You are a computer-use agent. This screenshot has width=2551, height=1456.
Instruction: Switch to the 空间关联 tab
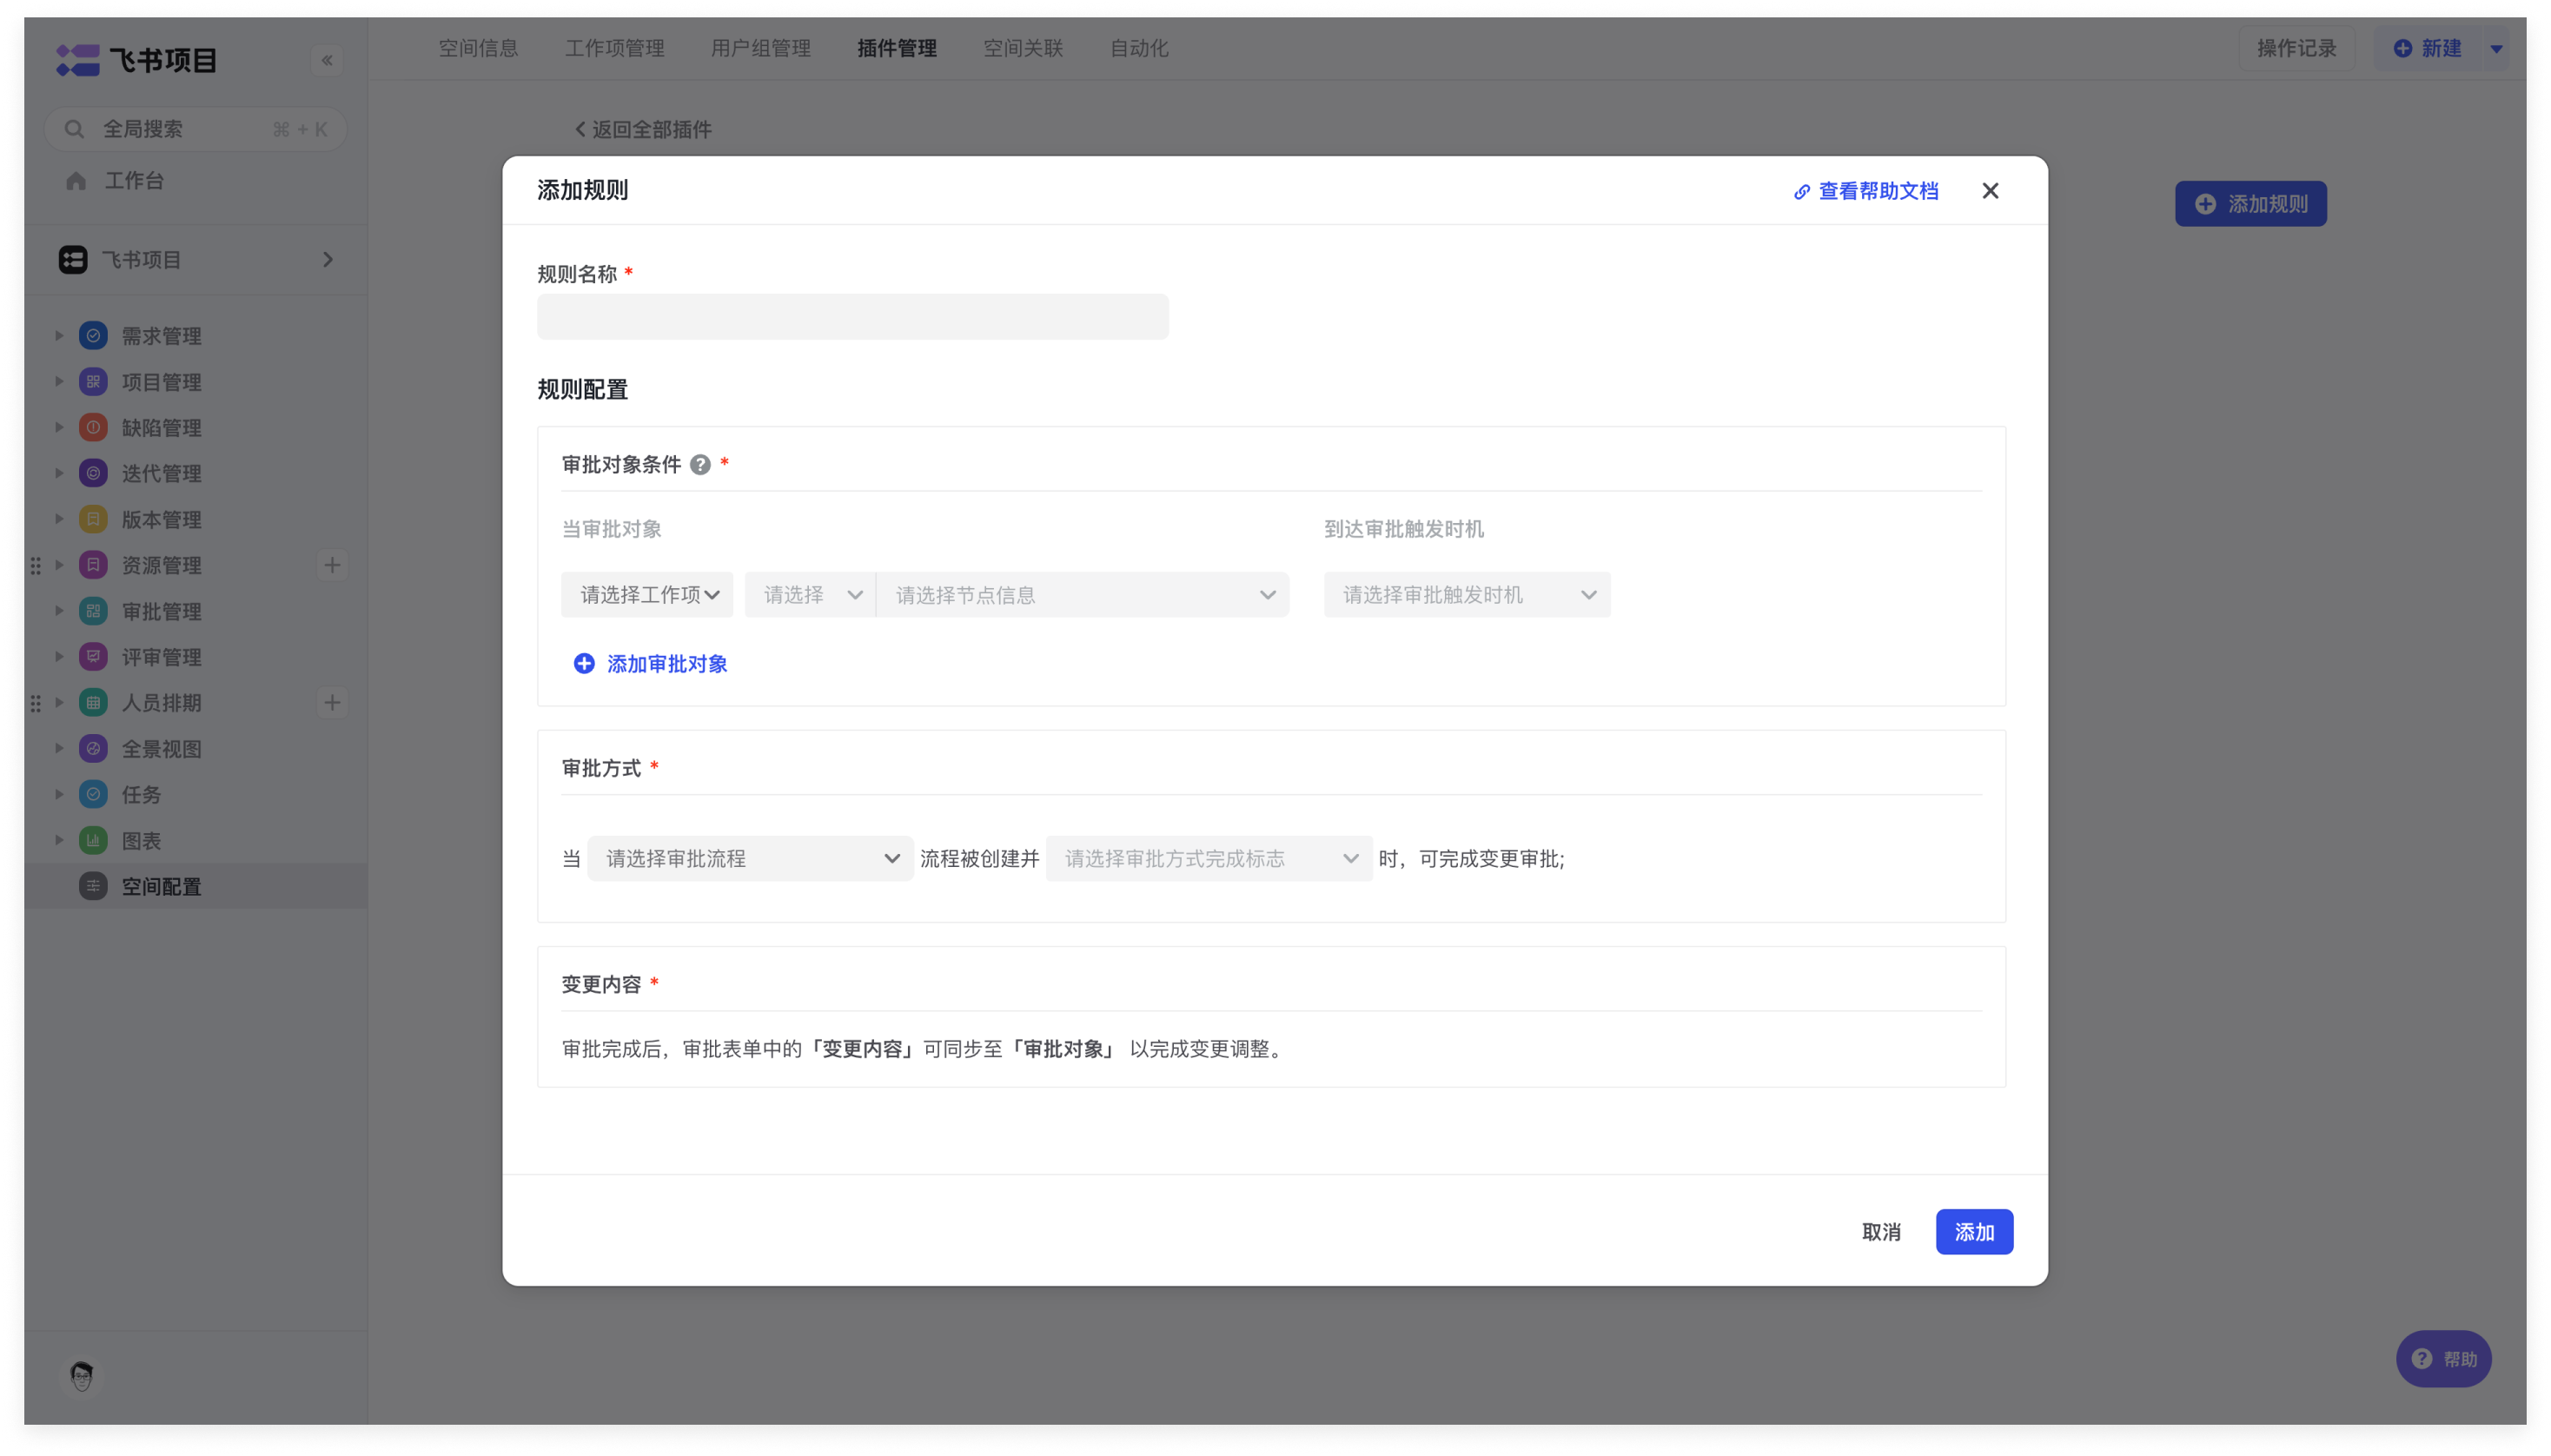[1023, 48]
